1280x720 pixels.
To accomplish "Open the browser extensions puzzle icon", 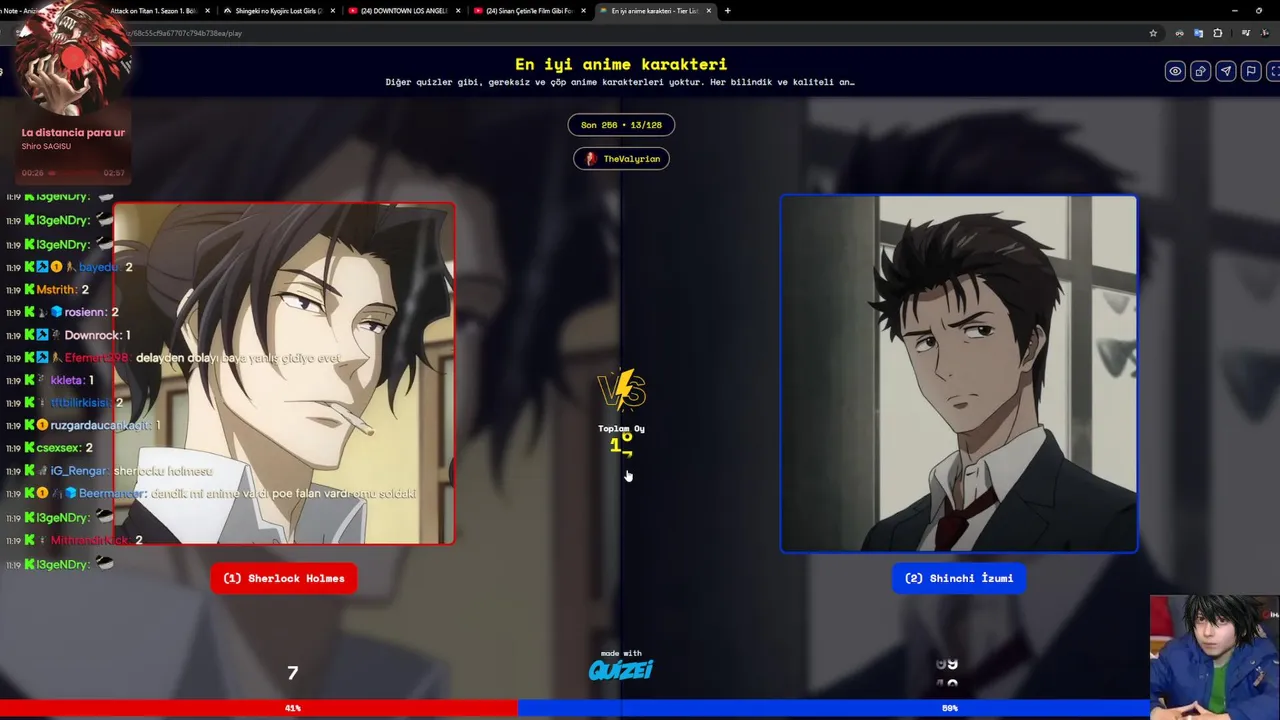I will [1217, 33].
